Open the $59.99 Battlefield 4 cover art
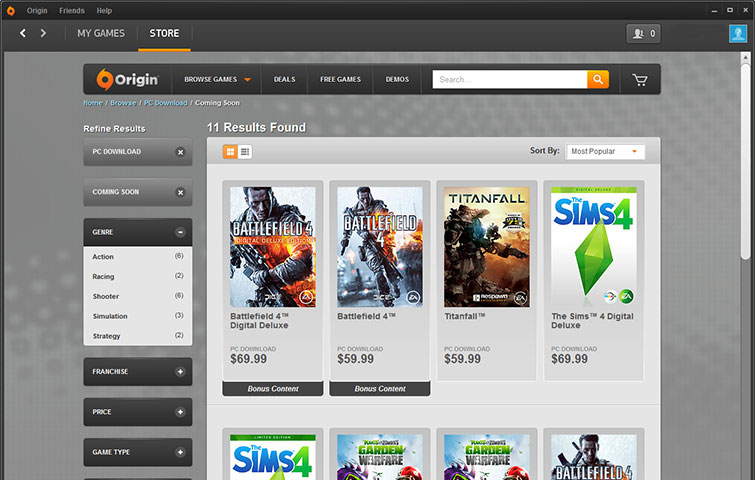Screen dimensions: 755x480 (x=380, y=247)
